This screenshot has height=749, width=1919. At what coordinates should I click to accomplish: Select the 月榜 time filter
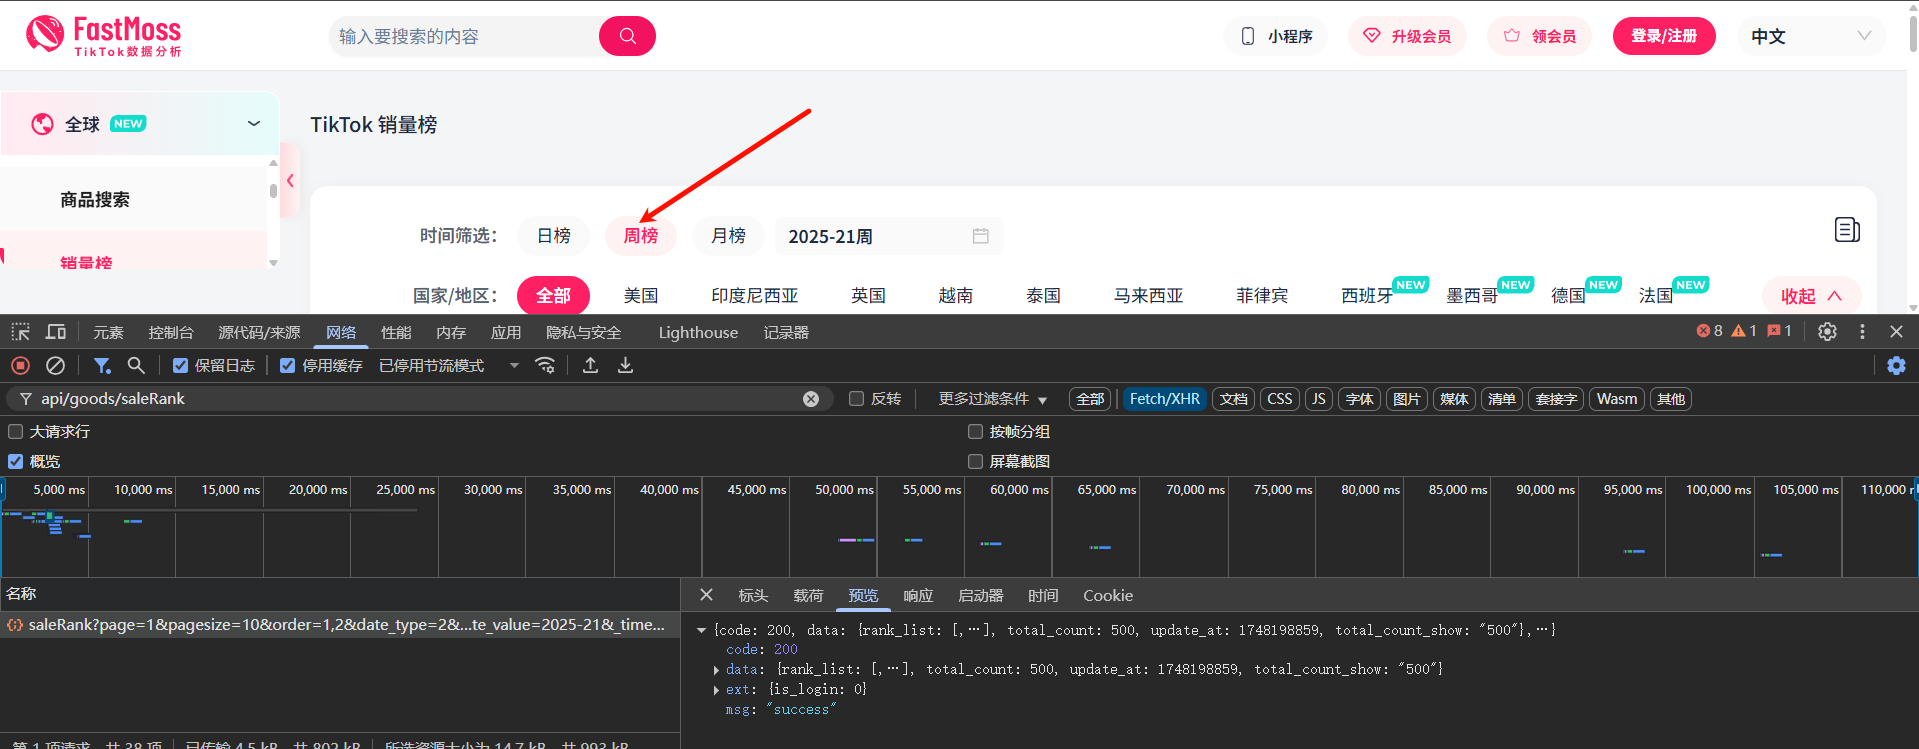click(728, 236)
